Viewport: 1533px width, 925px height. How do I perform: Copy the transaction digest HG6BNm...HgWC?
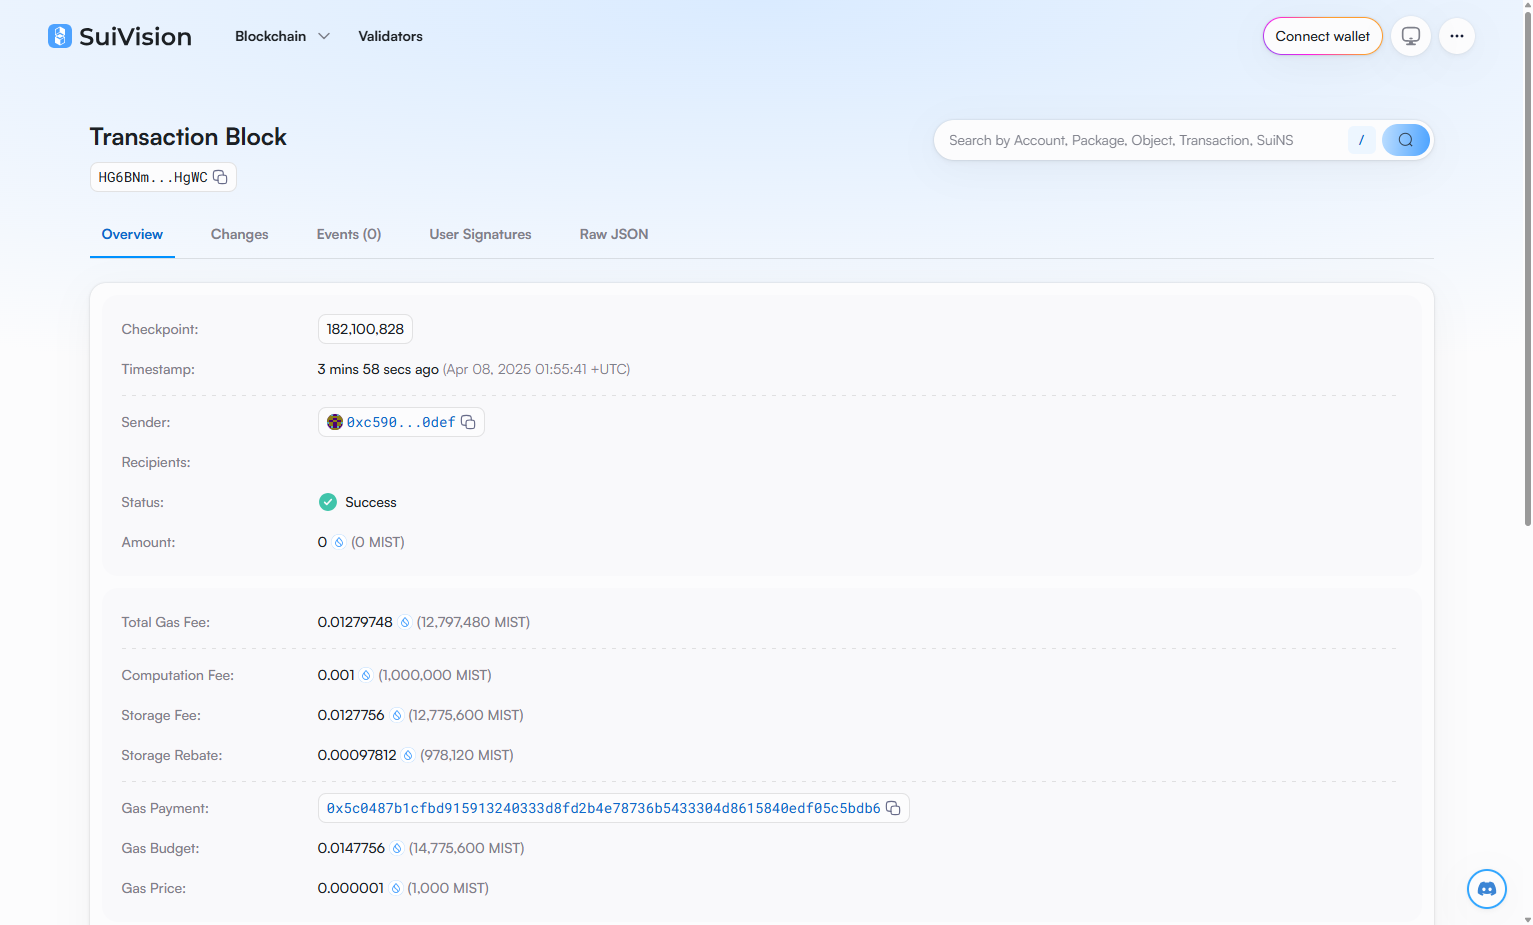(x=220, y=177)
